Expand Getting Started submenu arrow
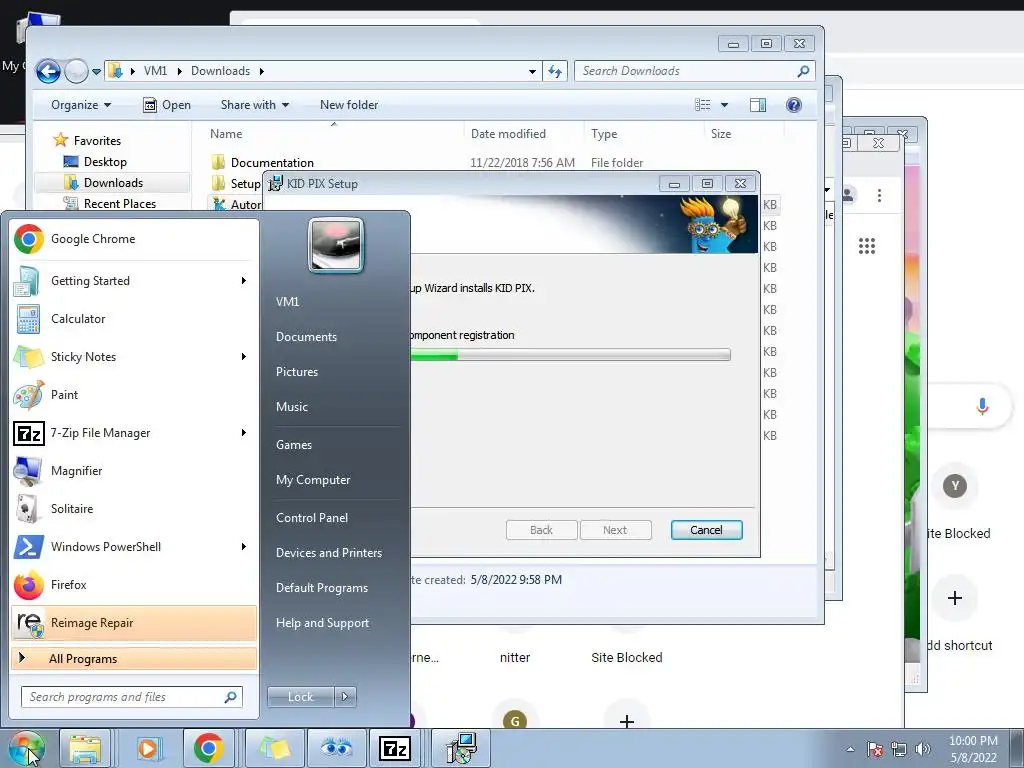1024x768 pixels. pyautogui.click(x=244, y=281)
